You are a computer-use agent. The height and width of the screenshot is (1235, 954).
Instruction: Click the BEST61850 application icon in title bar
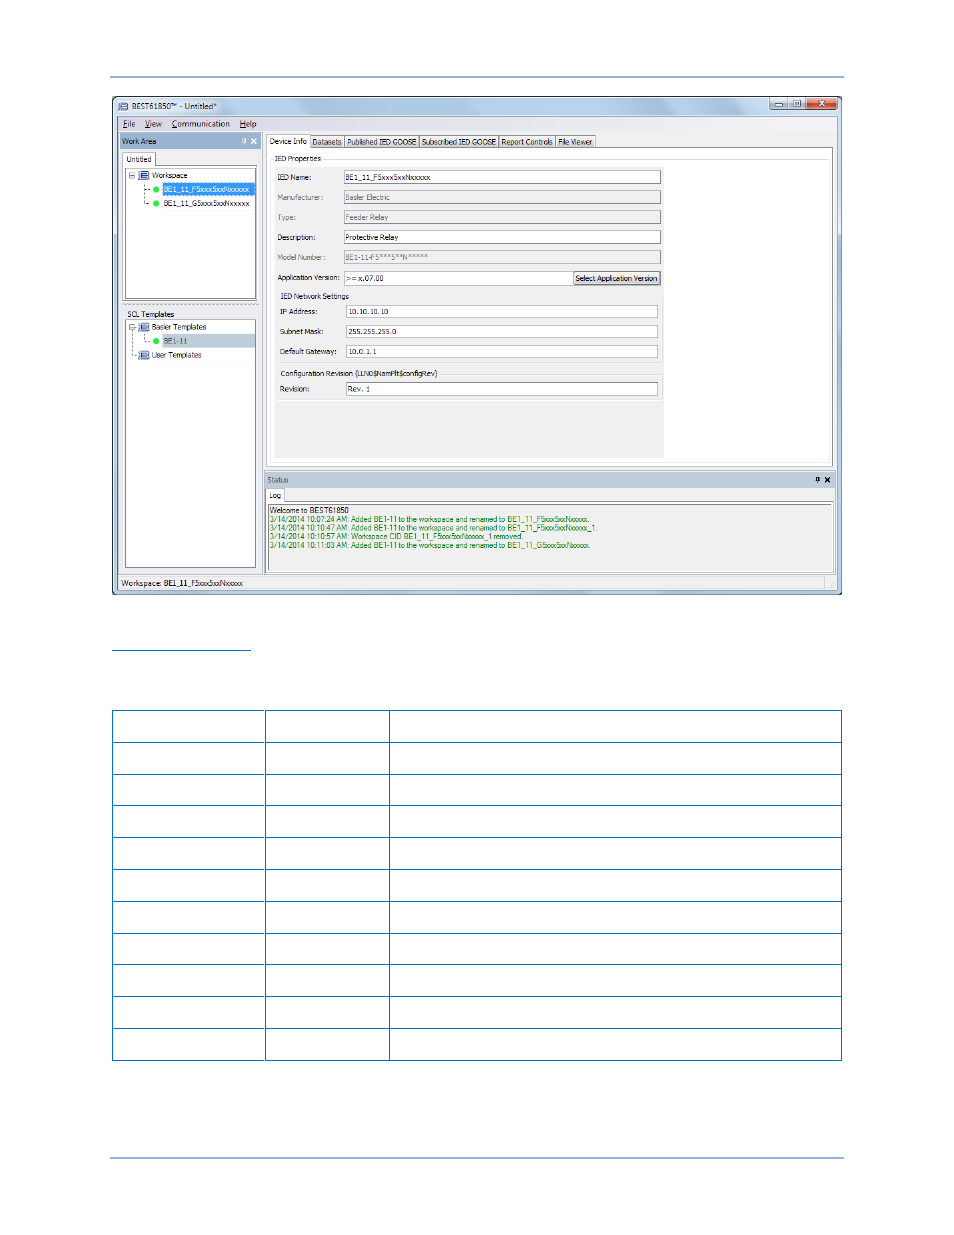[123, 106]
